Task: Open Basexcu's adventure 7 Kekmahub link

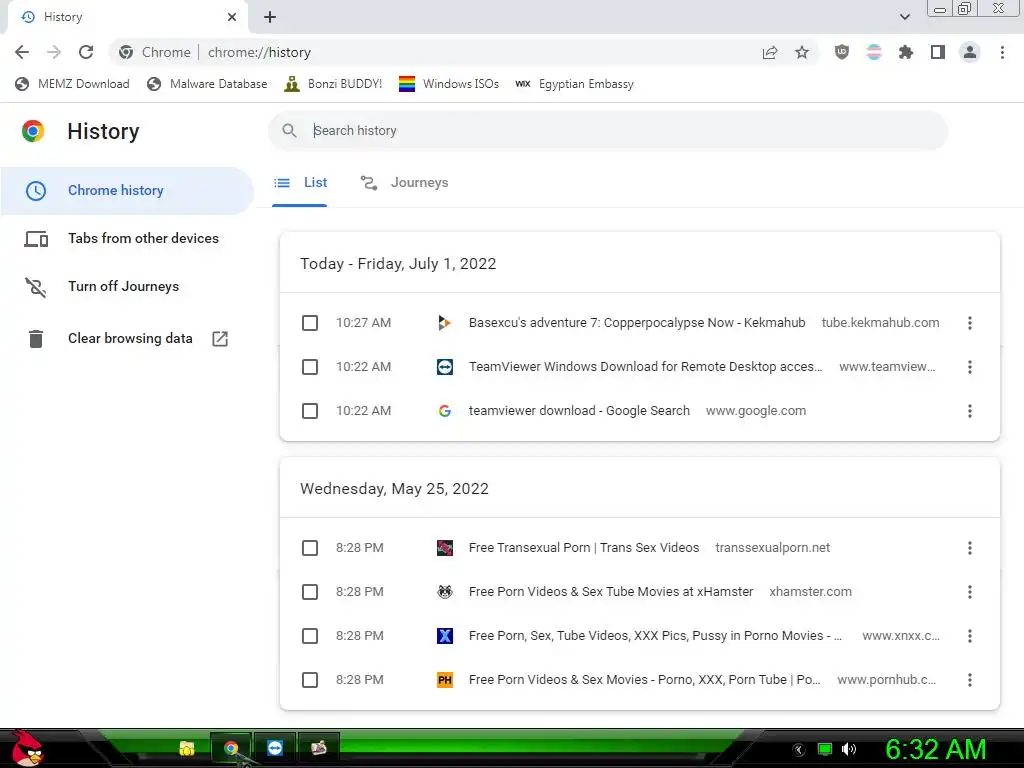Action: (637, 323)
